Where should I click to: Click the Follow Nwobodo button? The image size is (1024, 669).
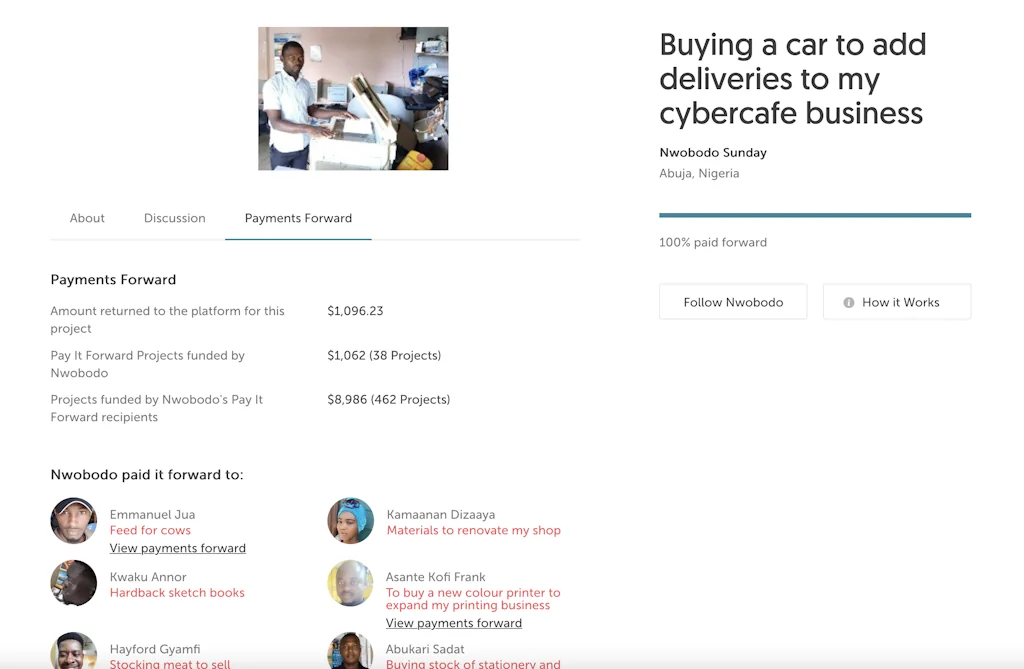[733, 302]
